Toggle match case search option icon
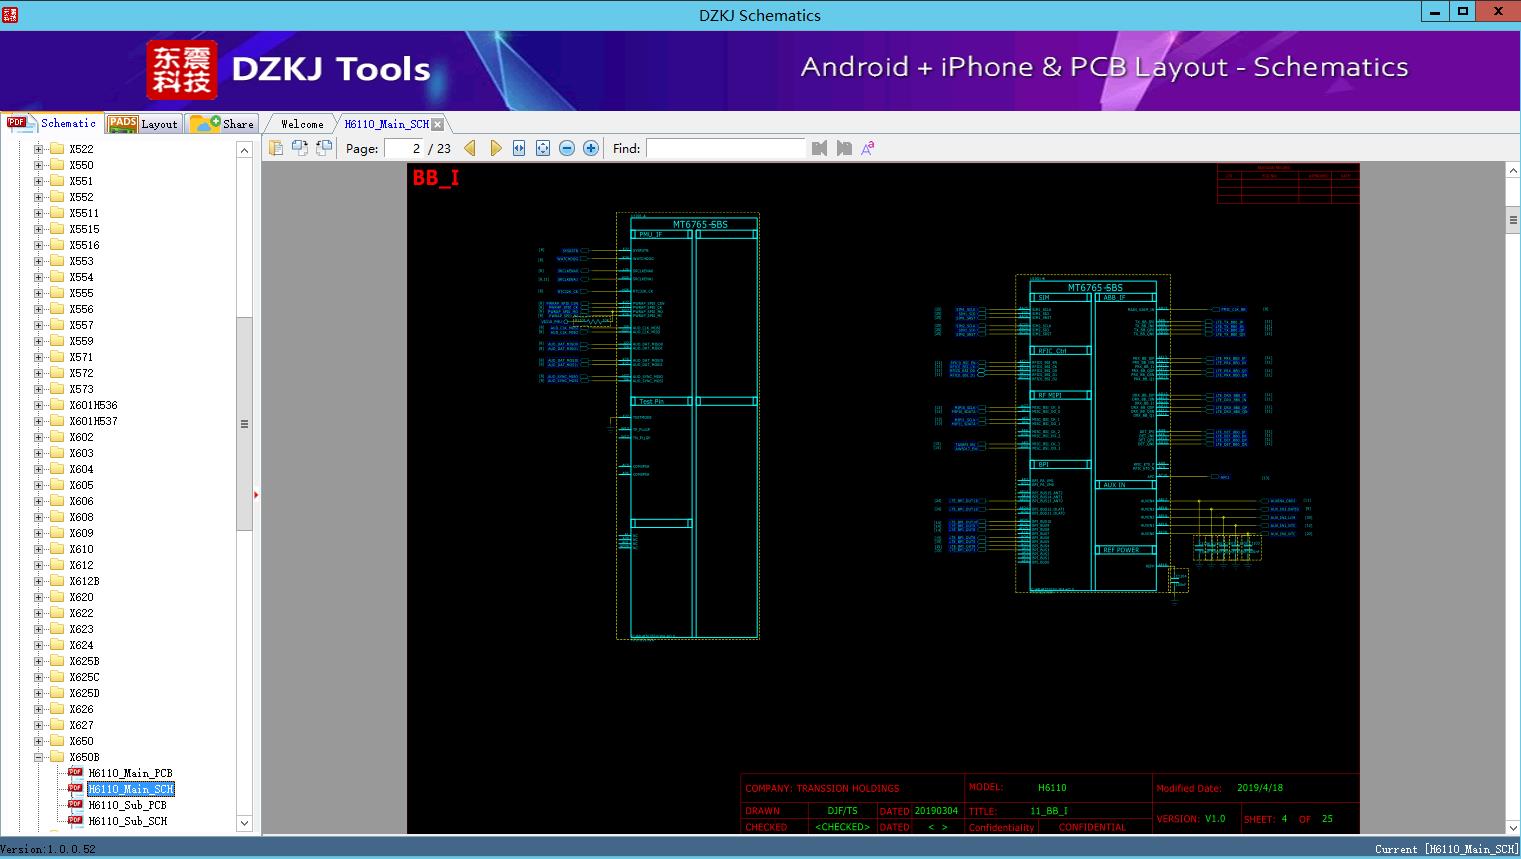The width and height of the screenshot is (1521, 859). (x=868, y=148)
